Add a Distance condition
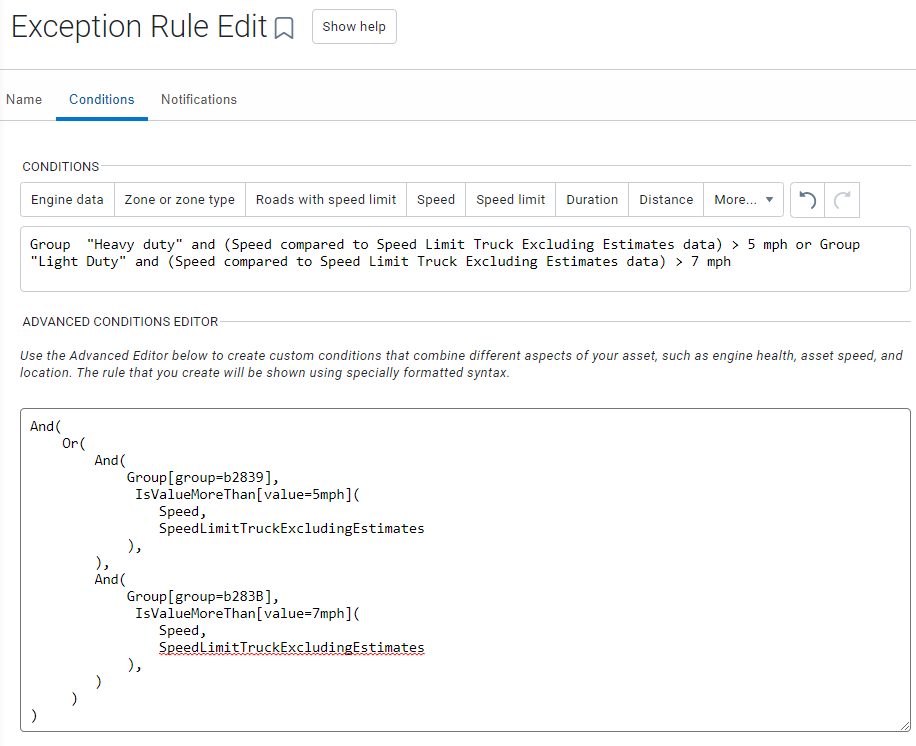 (666, 200)
